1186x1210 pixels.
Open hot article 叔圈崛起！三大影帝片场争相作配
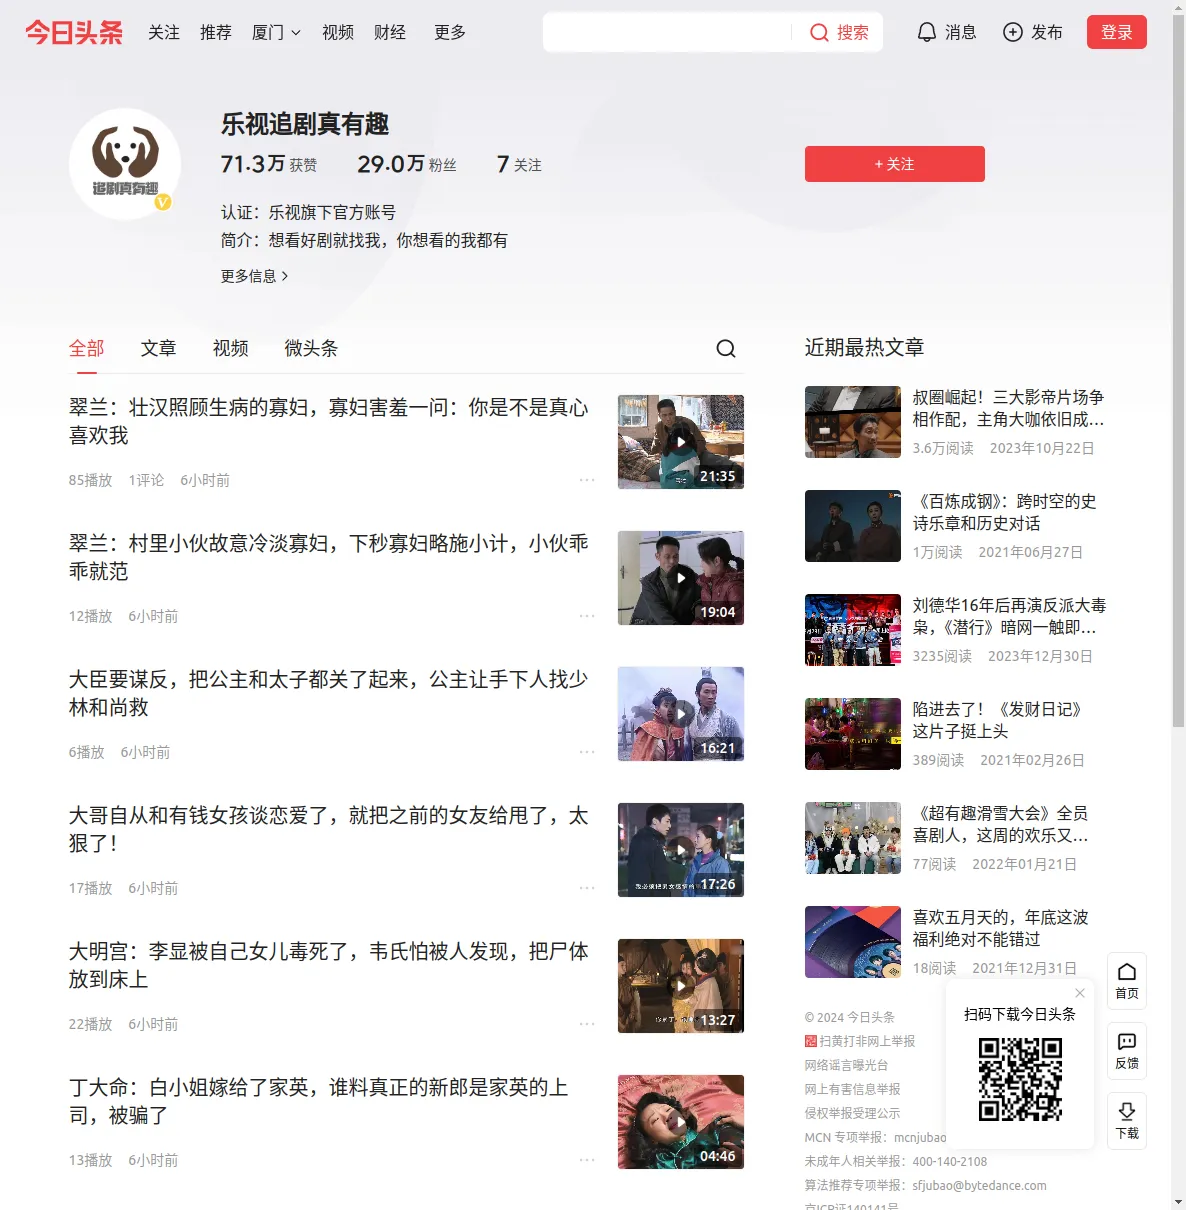pos(1008,408)
